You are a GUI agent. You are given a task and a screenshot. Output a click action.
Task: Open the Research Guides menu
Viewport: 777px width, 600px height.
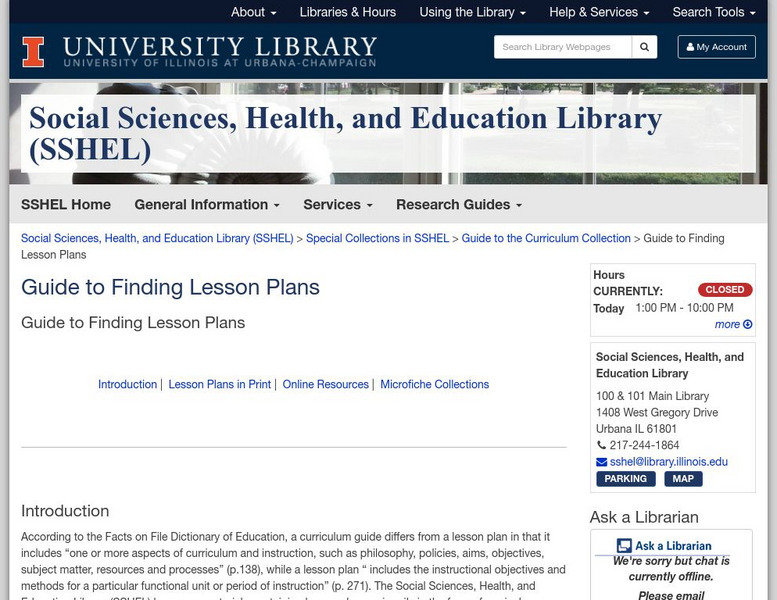(459, 204)
